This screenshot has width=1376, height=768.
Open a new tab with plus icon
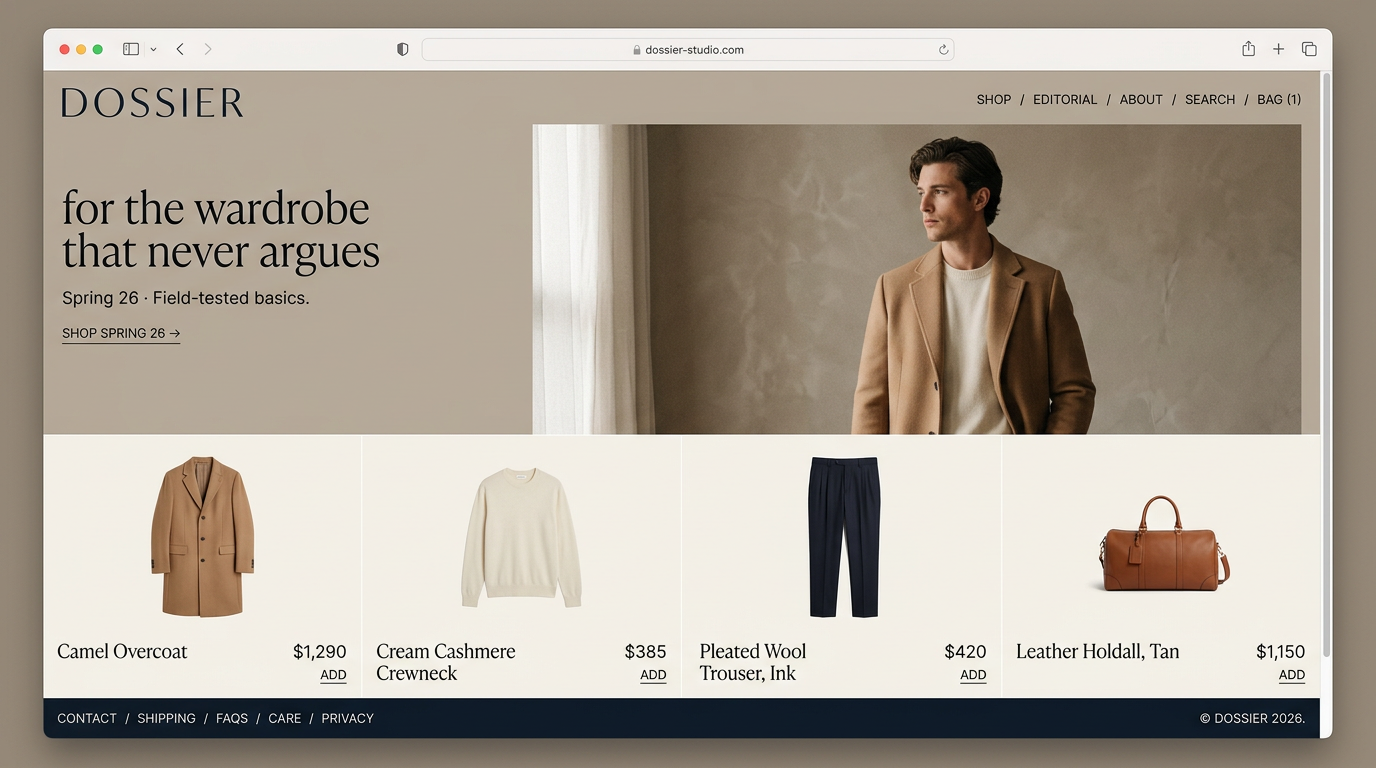(x=1278, y=49)
